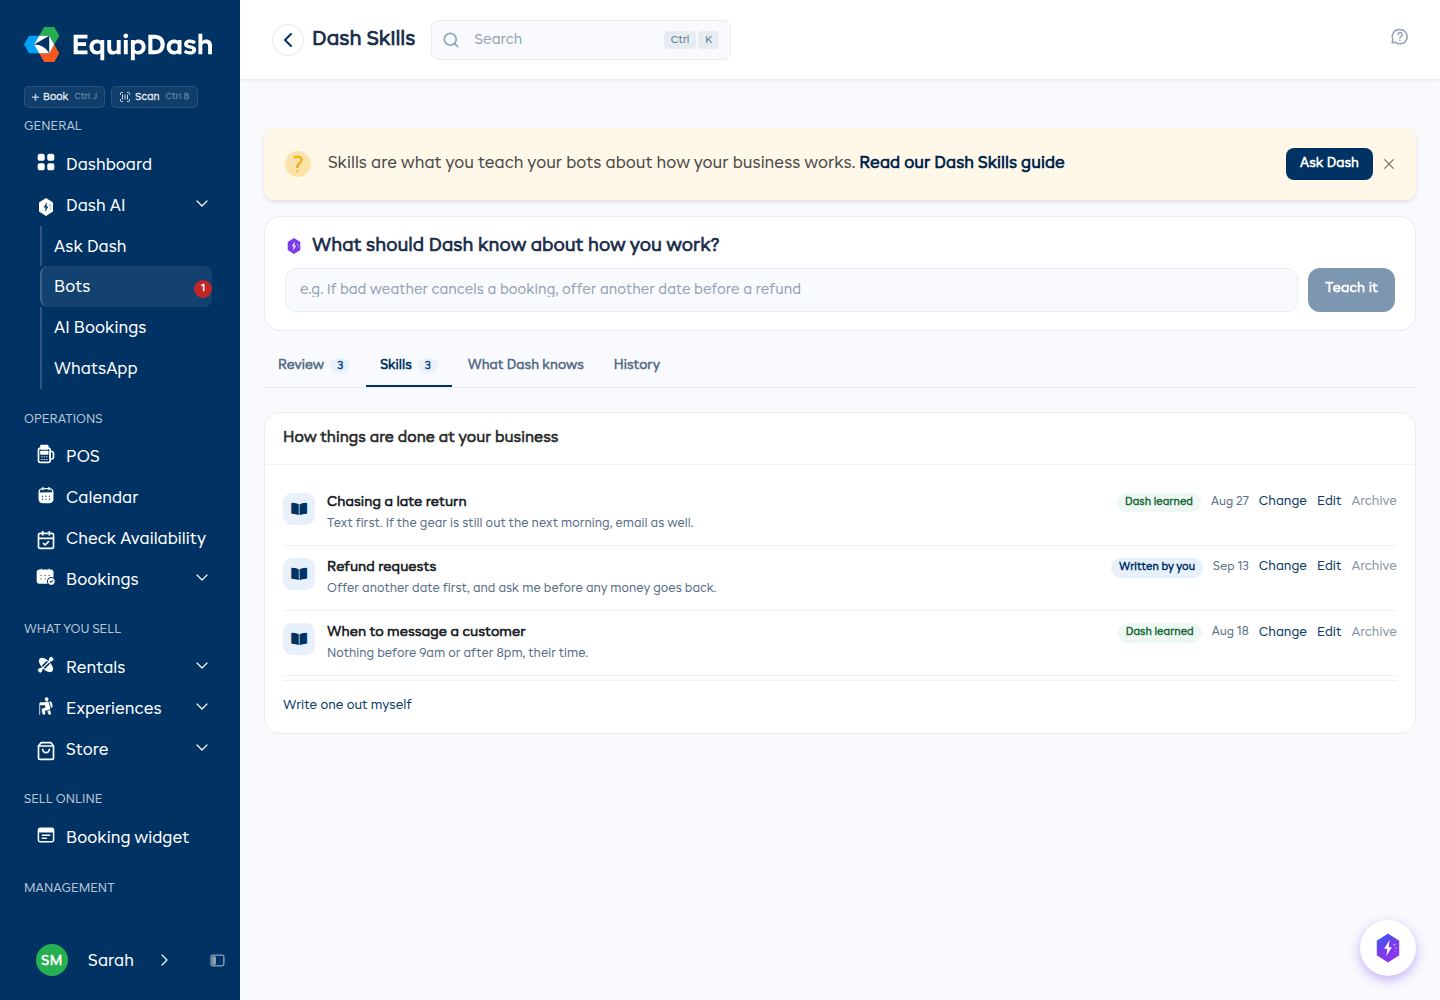Click the + Book button

click(x=64, y=97)
